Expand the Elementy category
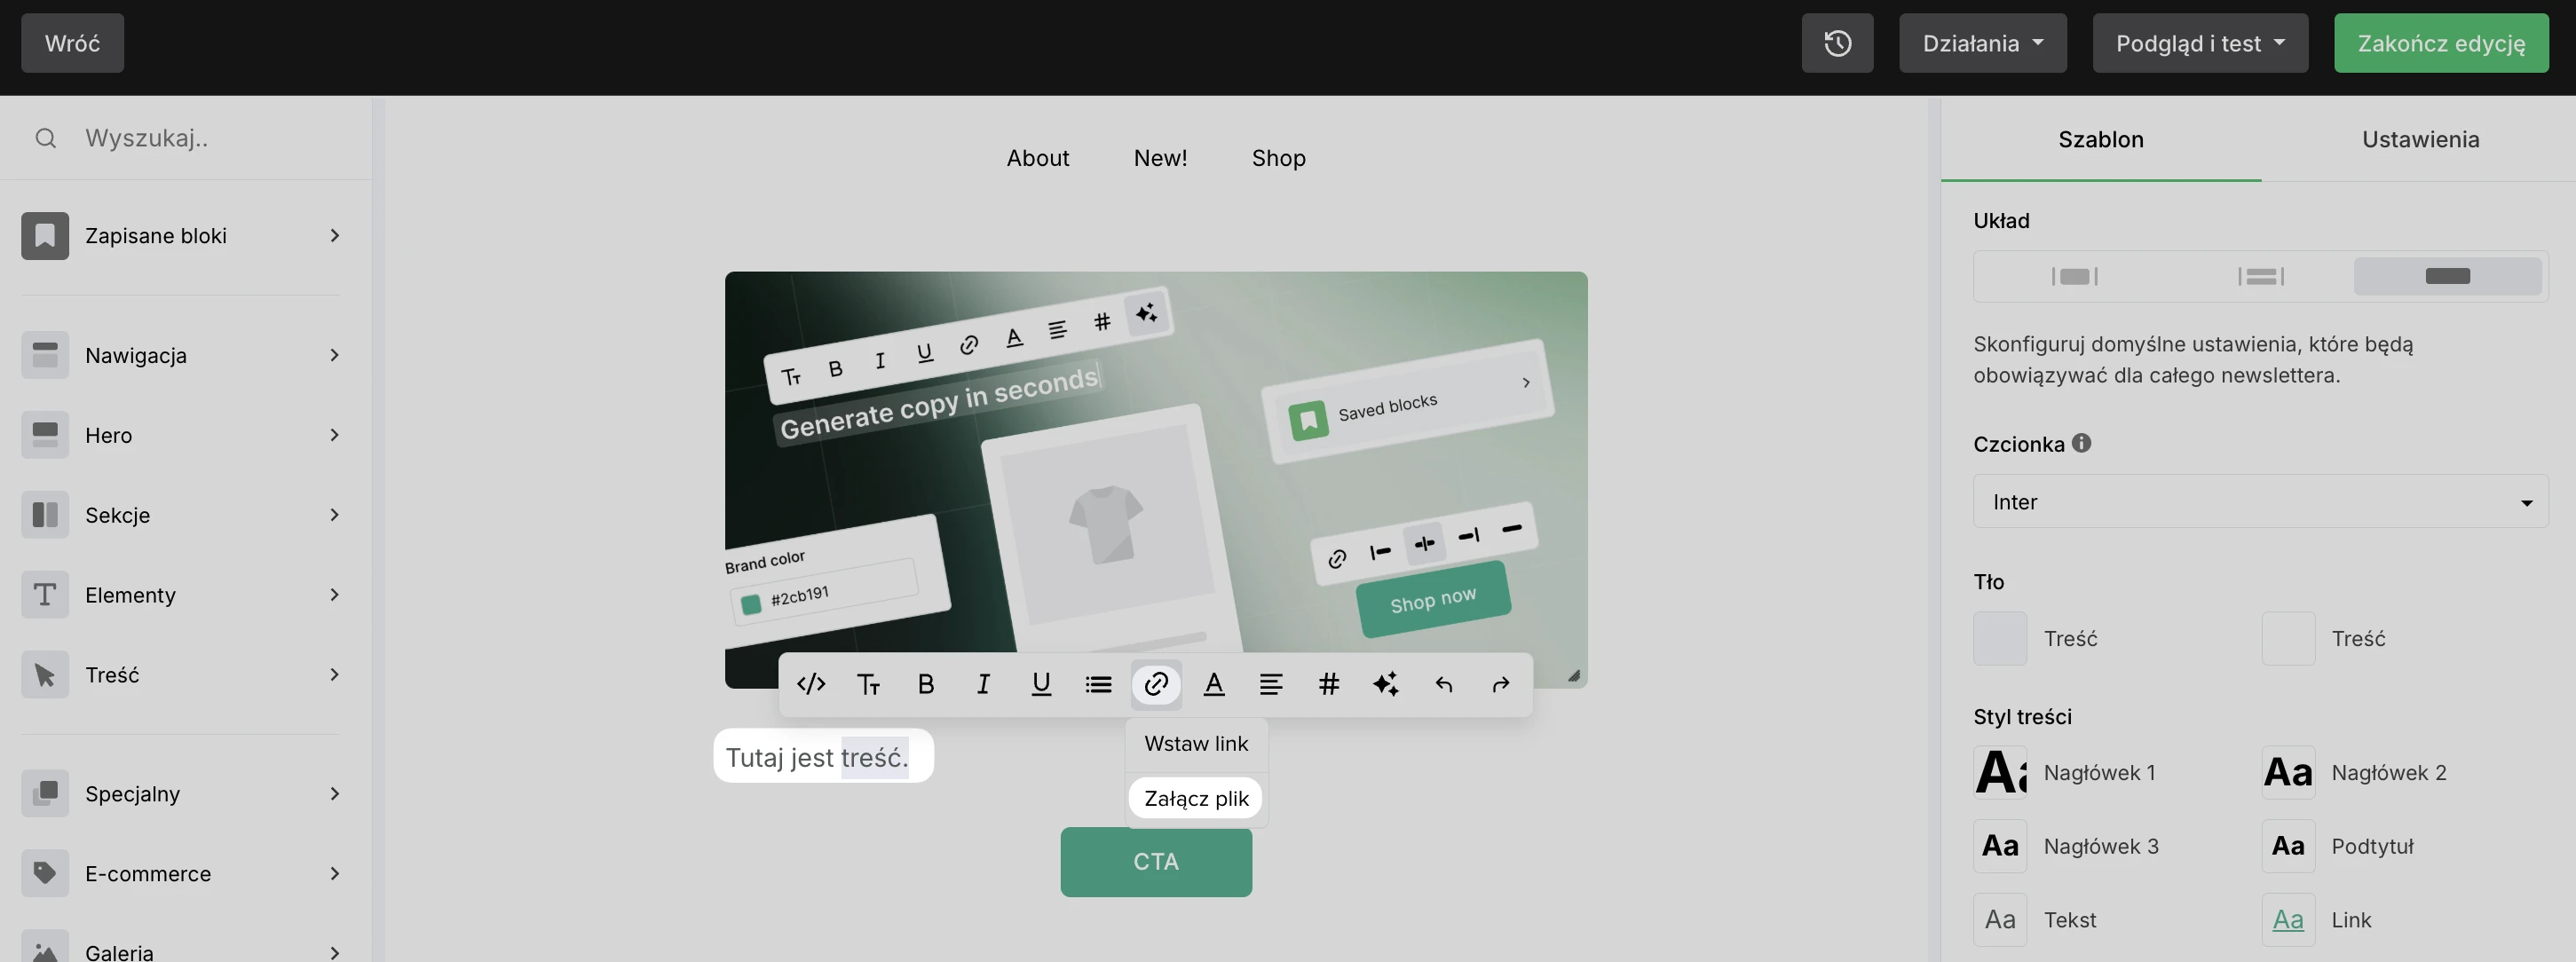2576x962 pixels. [335, 595]
